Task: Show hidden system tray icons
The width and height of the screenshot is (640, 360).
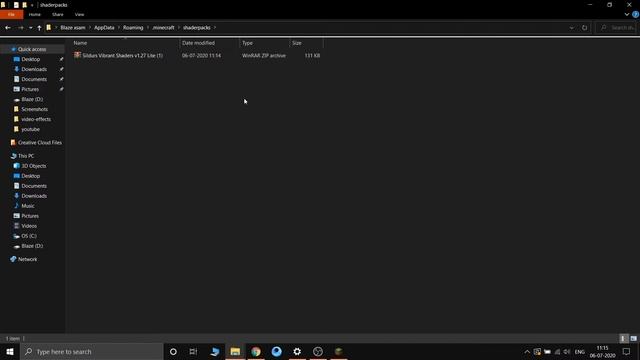Action: pos(527,352)
